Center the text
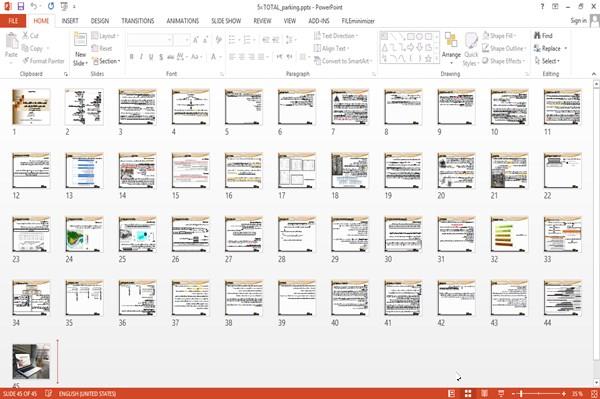This screenshot has width=600, height=399. [x=242, y=57]
